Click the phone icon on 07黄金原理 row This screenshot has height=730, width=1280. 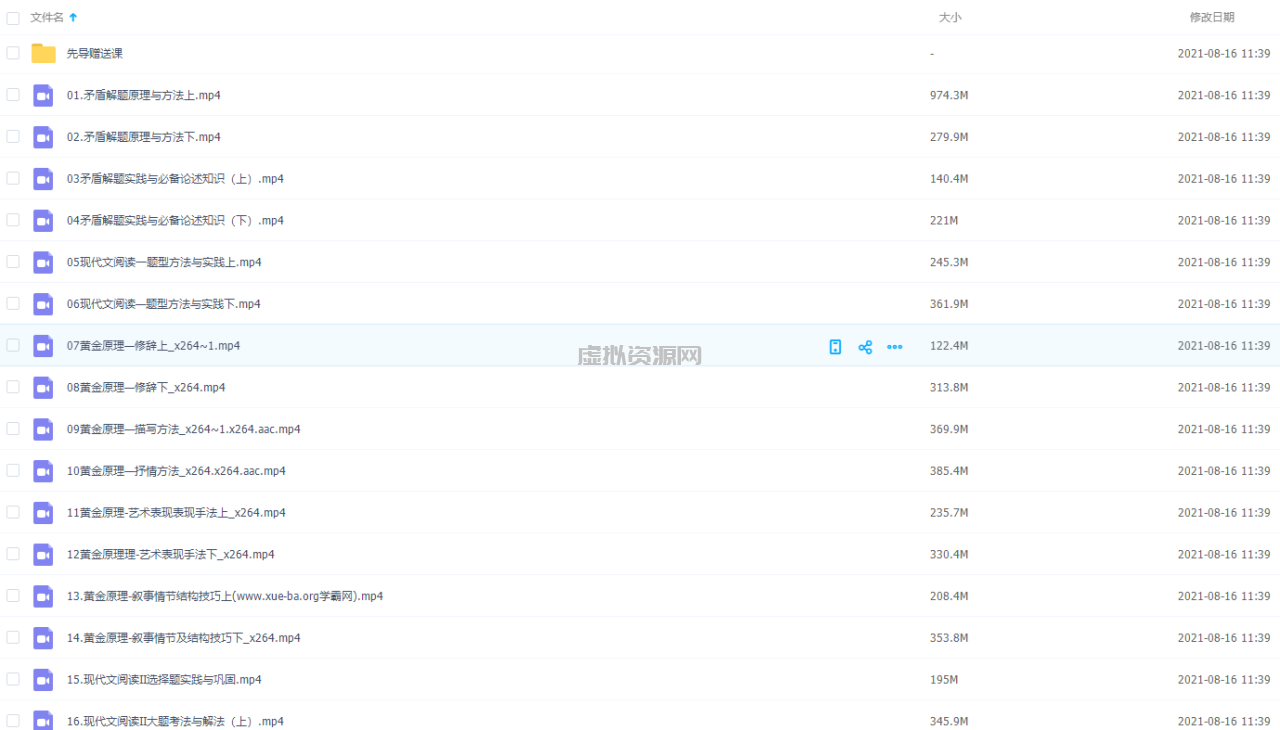pos(835,347)
